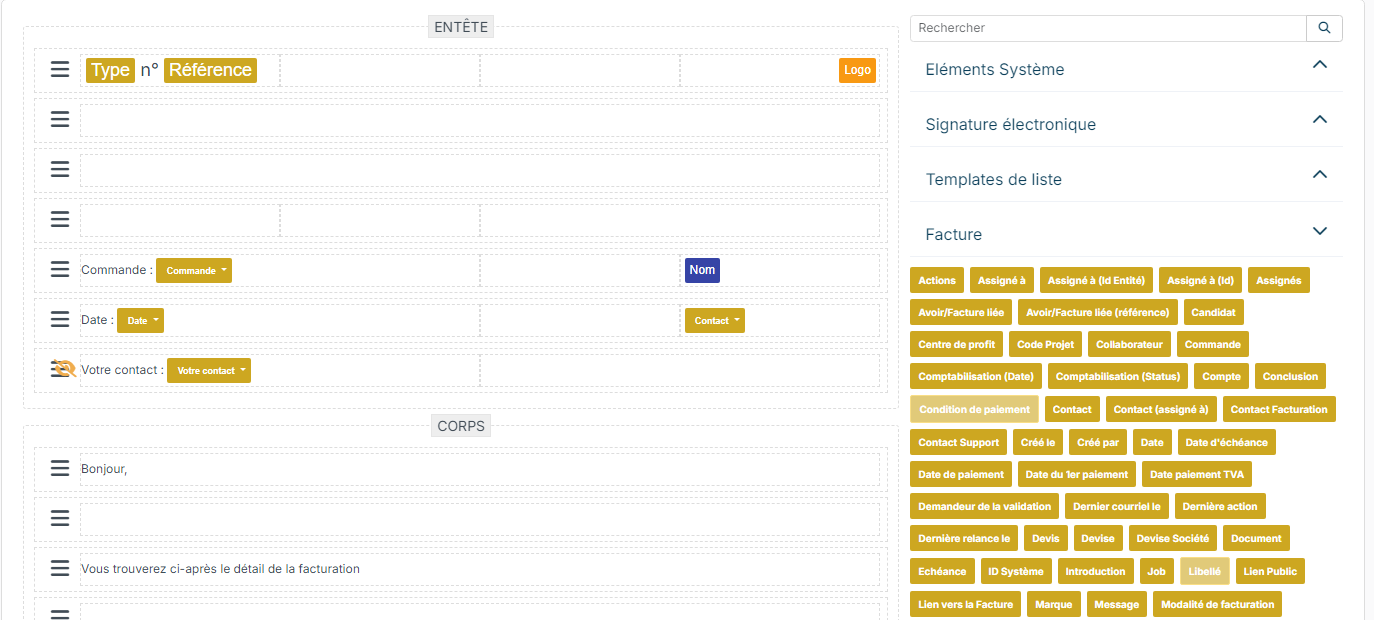Click the blue Nom tag

pos(702,270)
